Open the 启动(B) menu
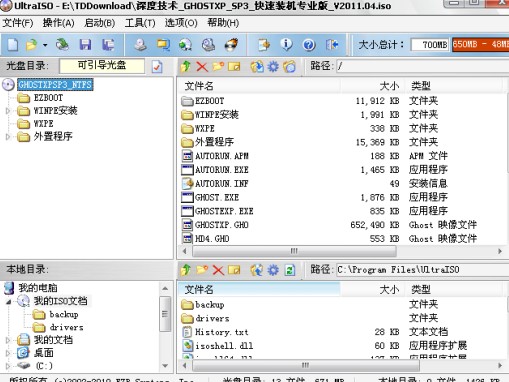The image size is (509, 382). [x=99, y=23]
